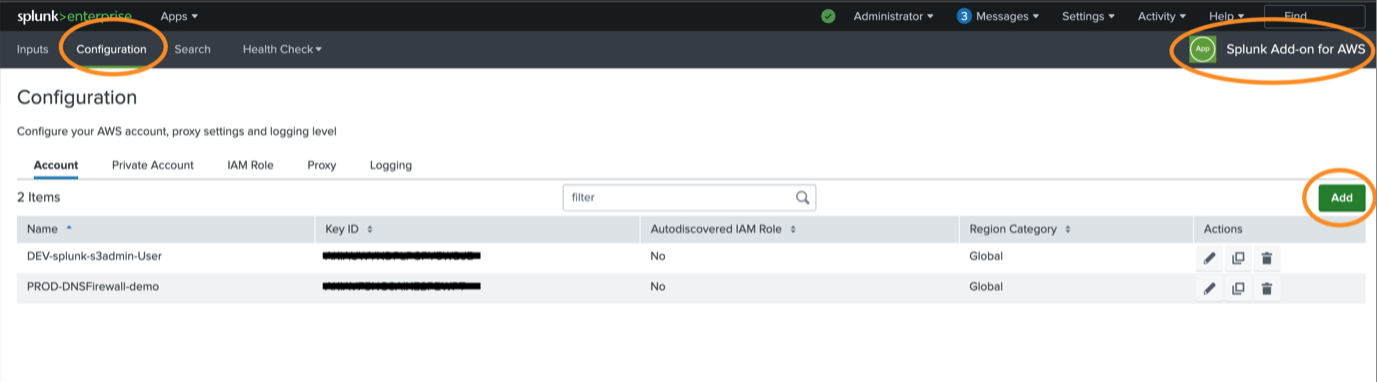Viewport: 1377px width, 382px height.
Task: Click the green health status checkmark
Action: click(x=828, y=16)
